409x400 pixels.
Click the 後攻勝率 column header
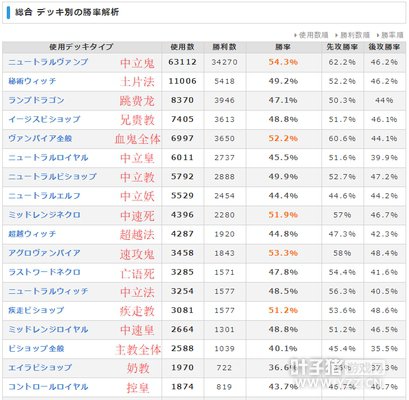(384, 47)
